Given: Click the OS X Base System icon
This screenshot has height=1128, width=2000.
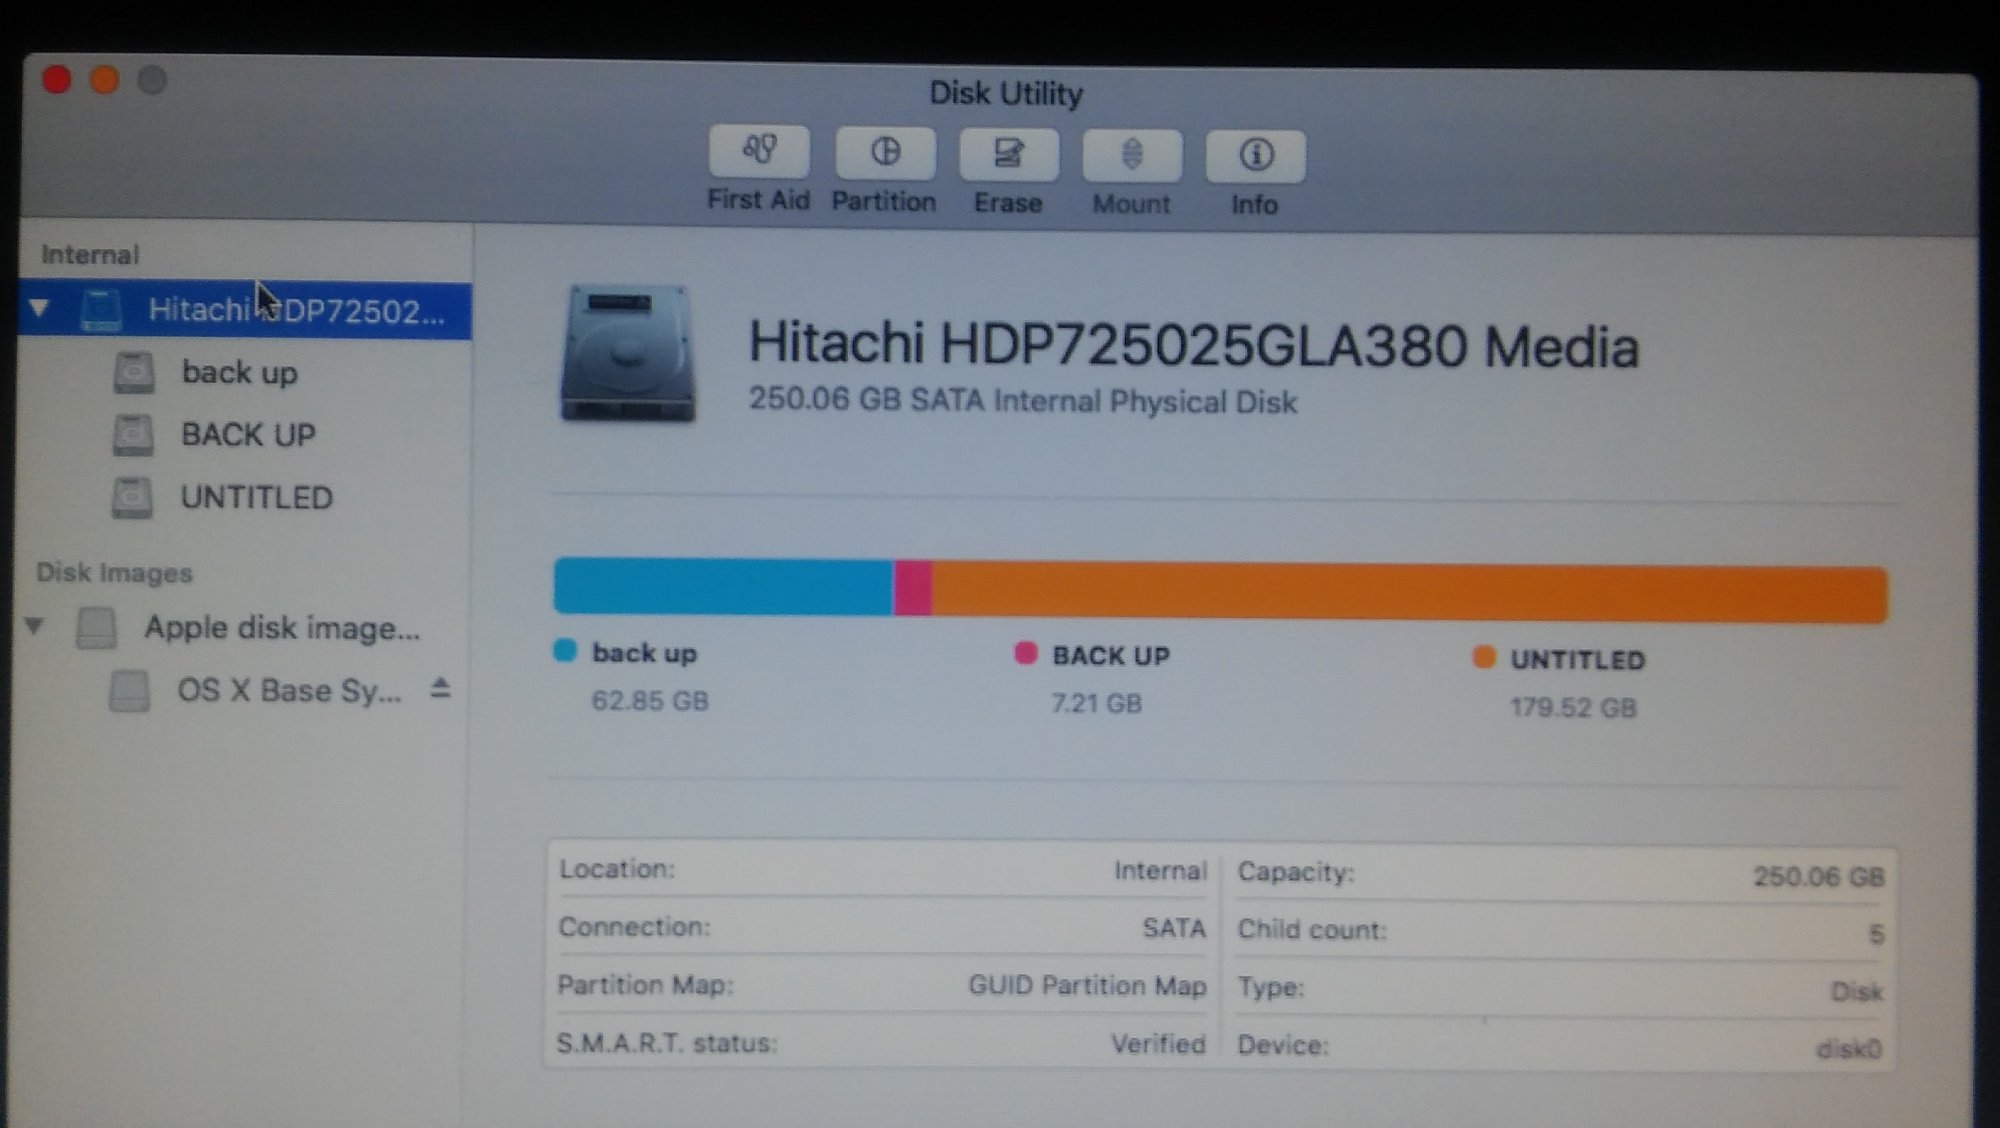Looking at the screenshot, I should tap(129, 691).
